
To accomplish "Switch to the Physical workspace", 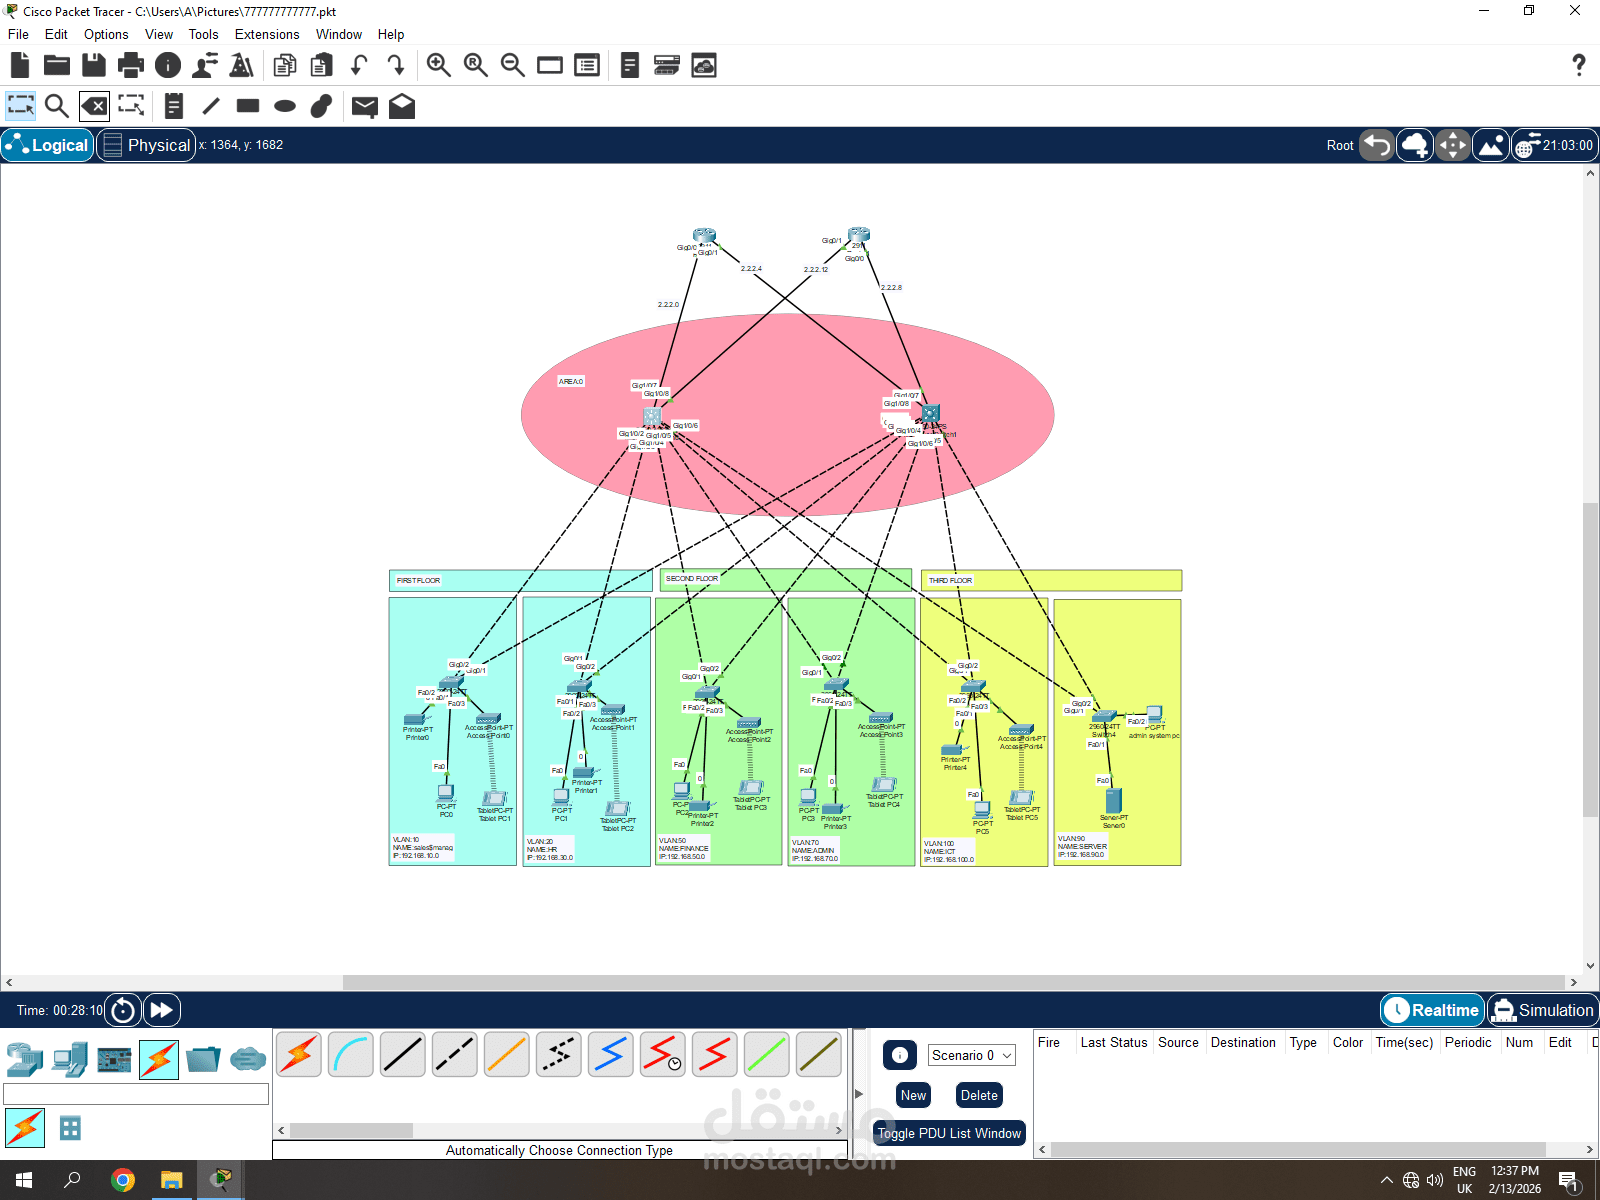I will tap(146, 145).
